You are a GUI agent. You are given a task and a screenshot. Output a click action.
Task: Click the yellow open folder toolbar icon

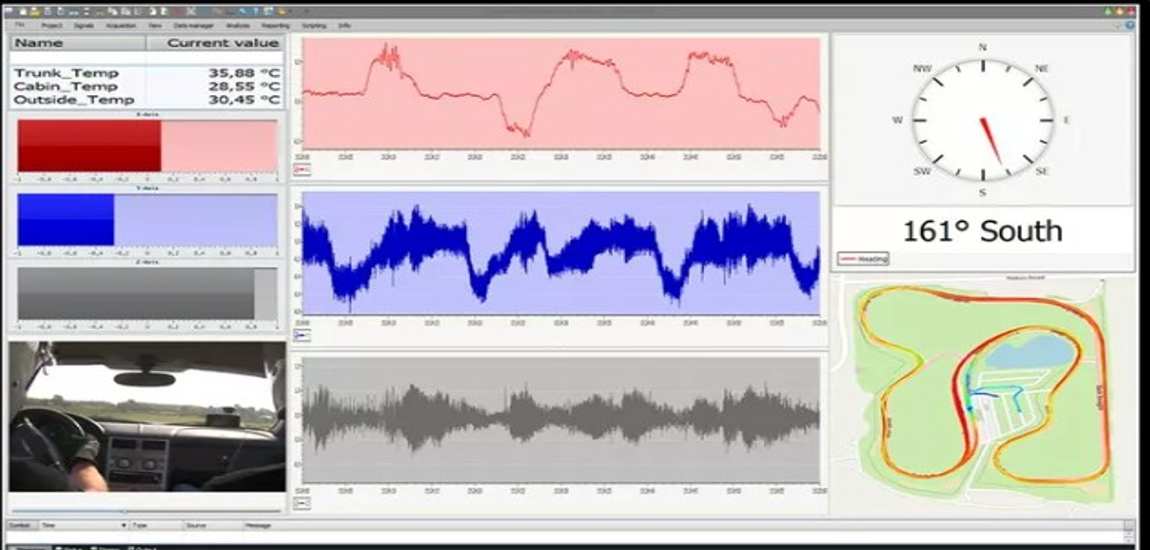click(33, 10)
